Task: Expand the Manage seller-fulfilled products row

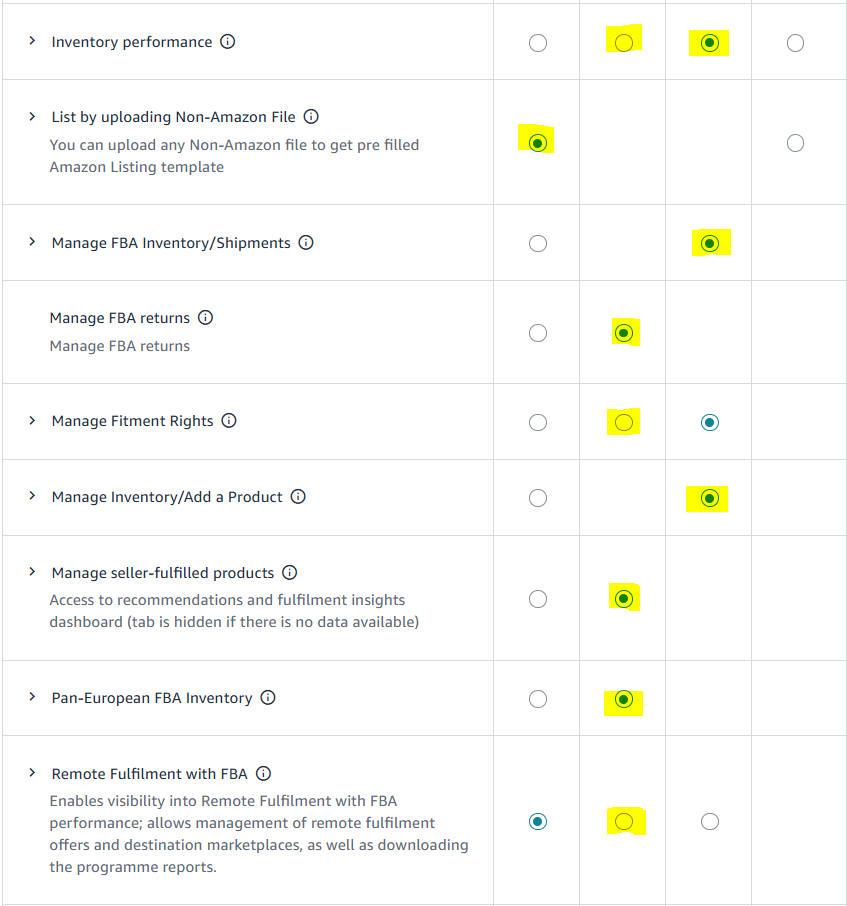Action: click(x=32, y=572)
